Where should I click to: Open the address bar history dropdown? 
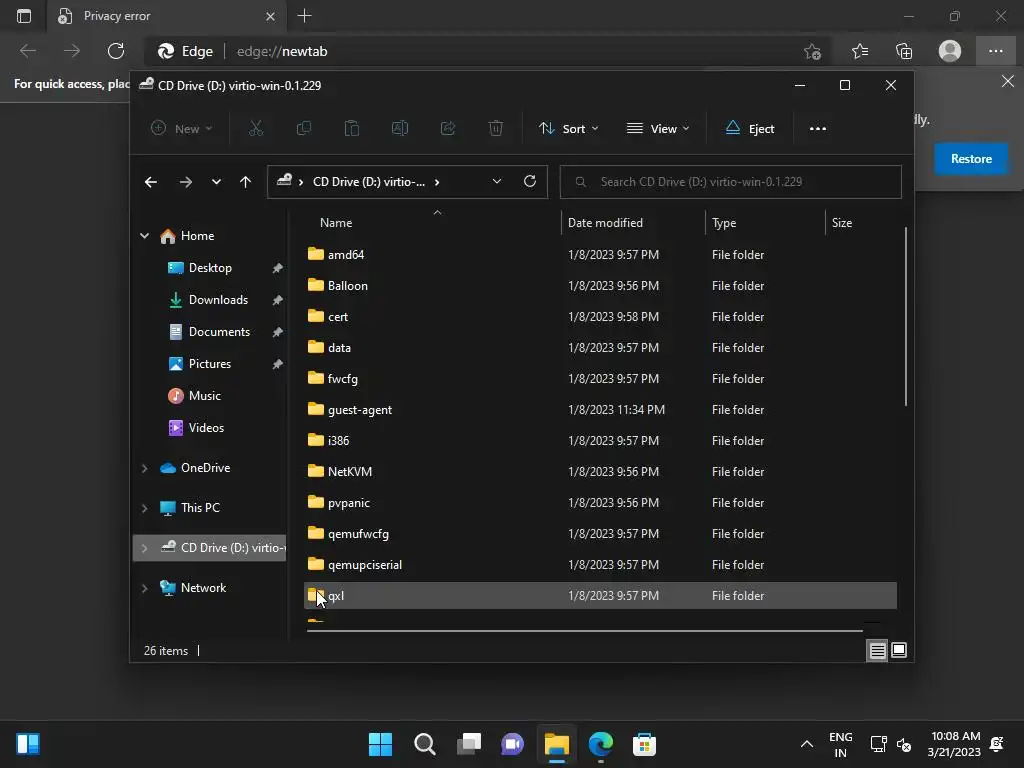pos(496,182)
